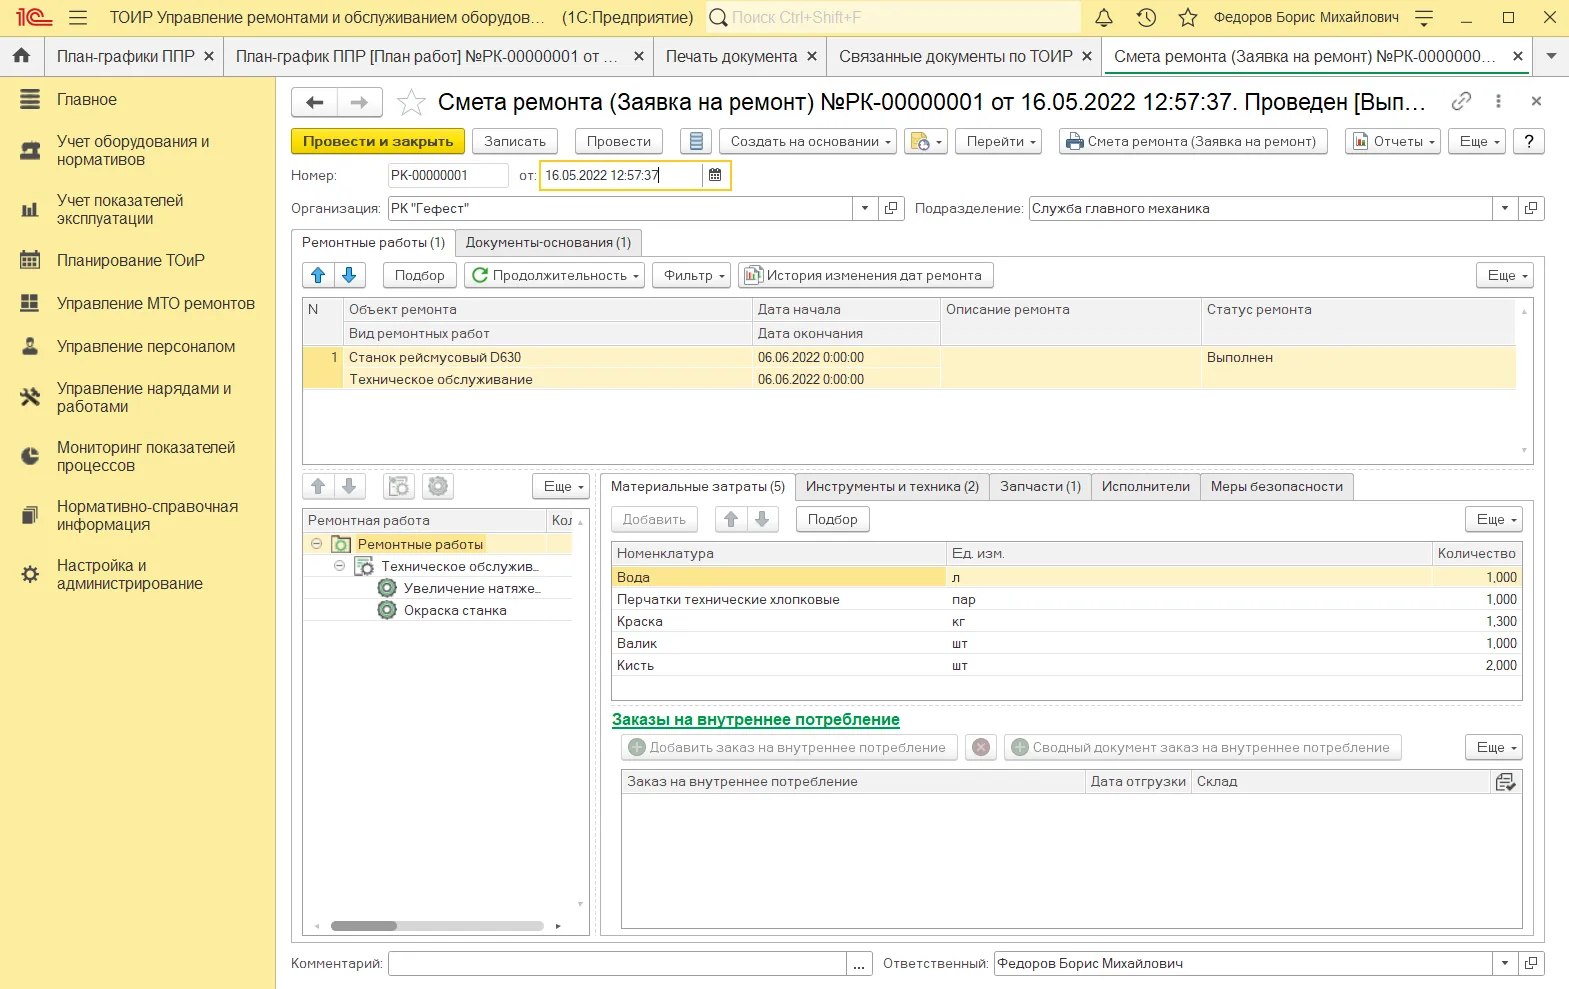Collapse the Ремонтные работы tree node
Screen dimensions: 1569x989
click(x=316, y=544)
